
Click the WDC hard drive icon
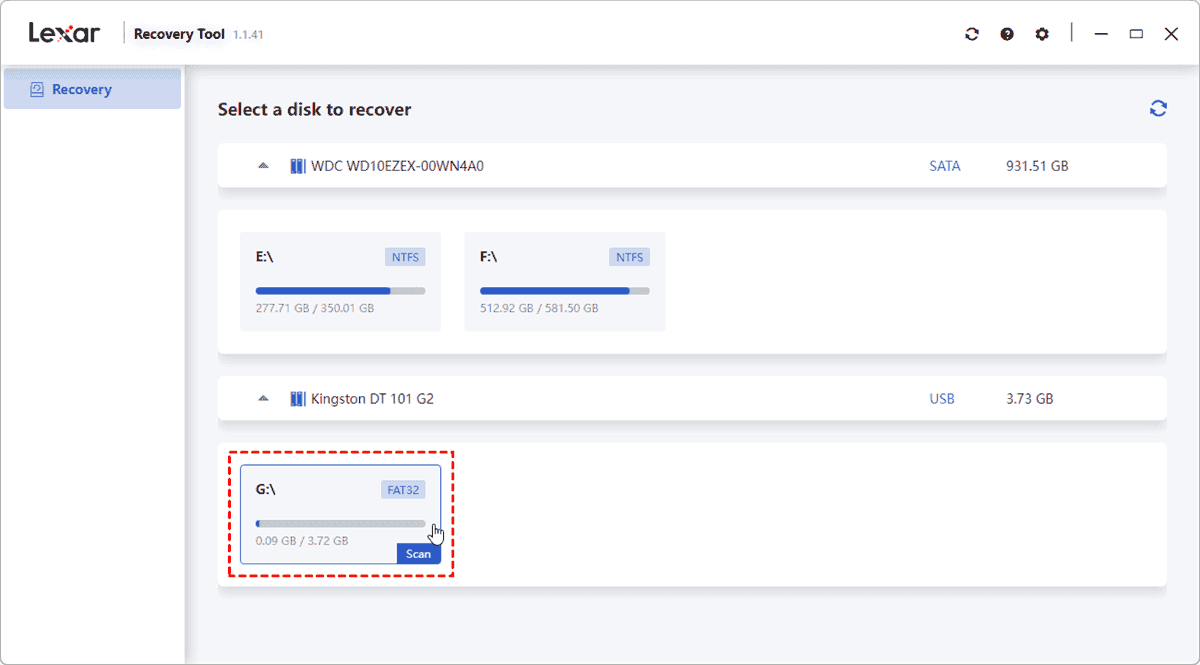[297, 166]
